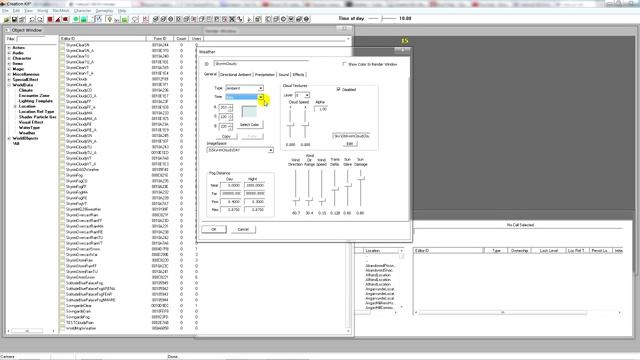The width and height of the screenshot is (640, 360).
Task: Open the Help menu
Action: tap(122, 11)
